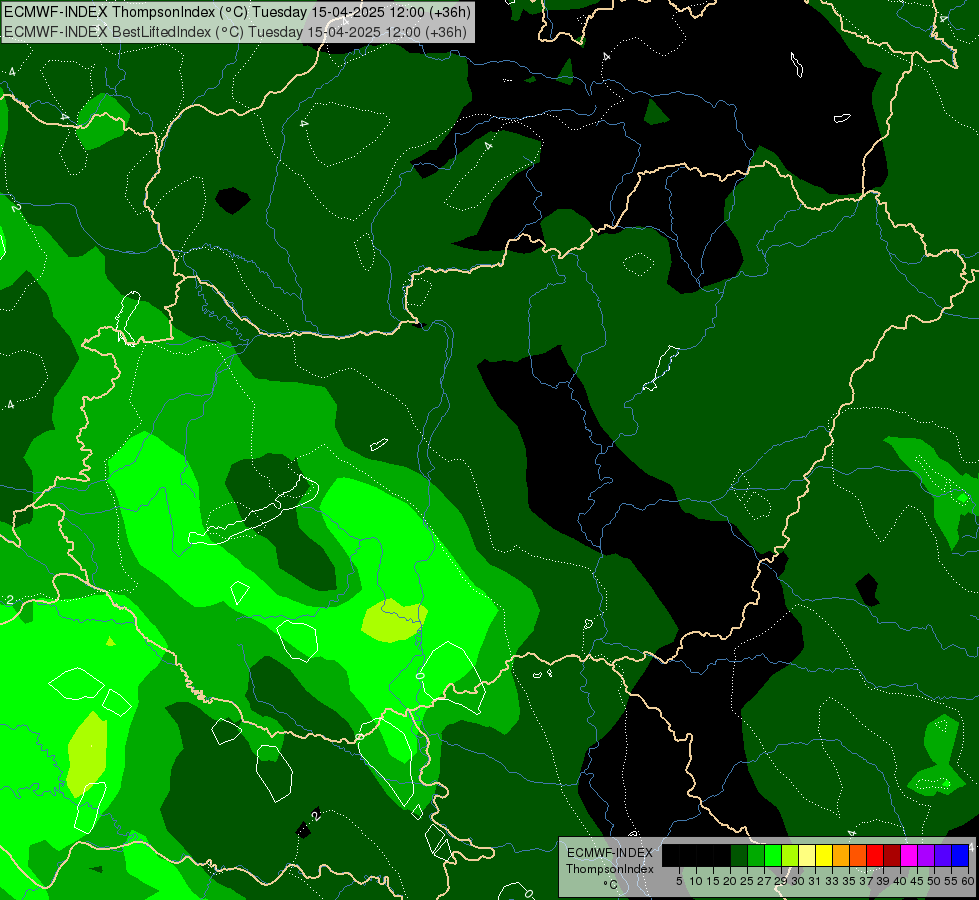Click the legend scale value 60
The height and width of the screenshot is (900, 979).
tap(968, 881)
